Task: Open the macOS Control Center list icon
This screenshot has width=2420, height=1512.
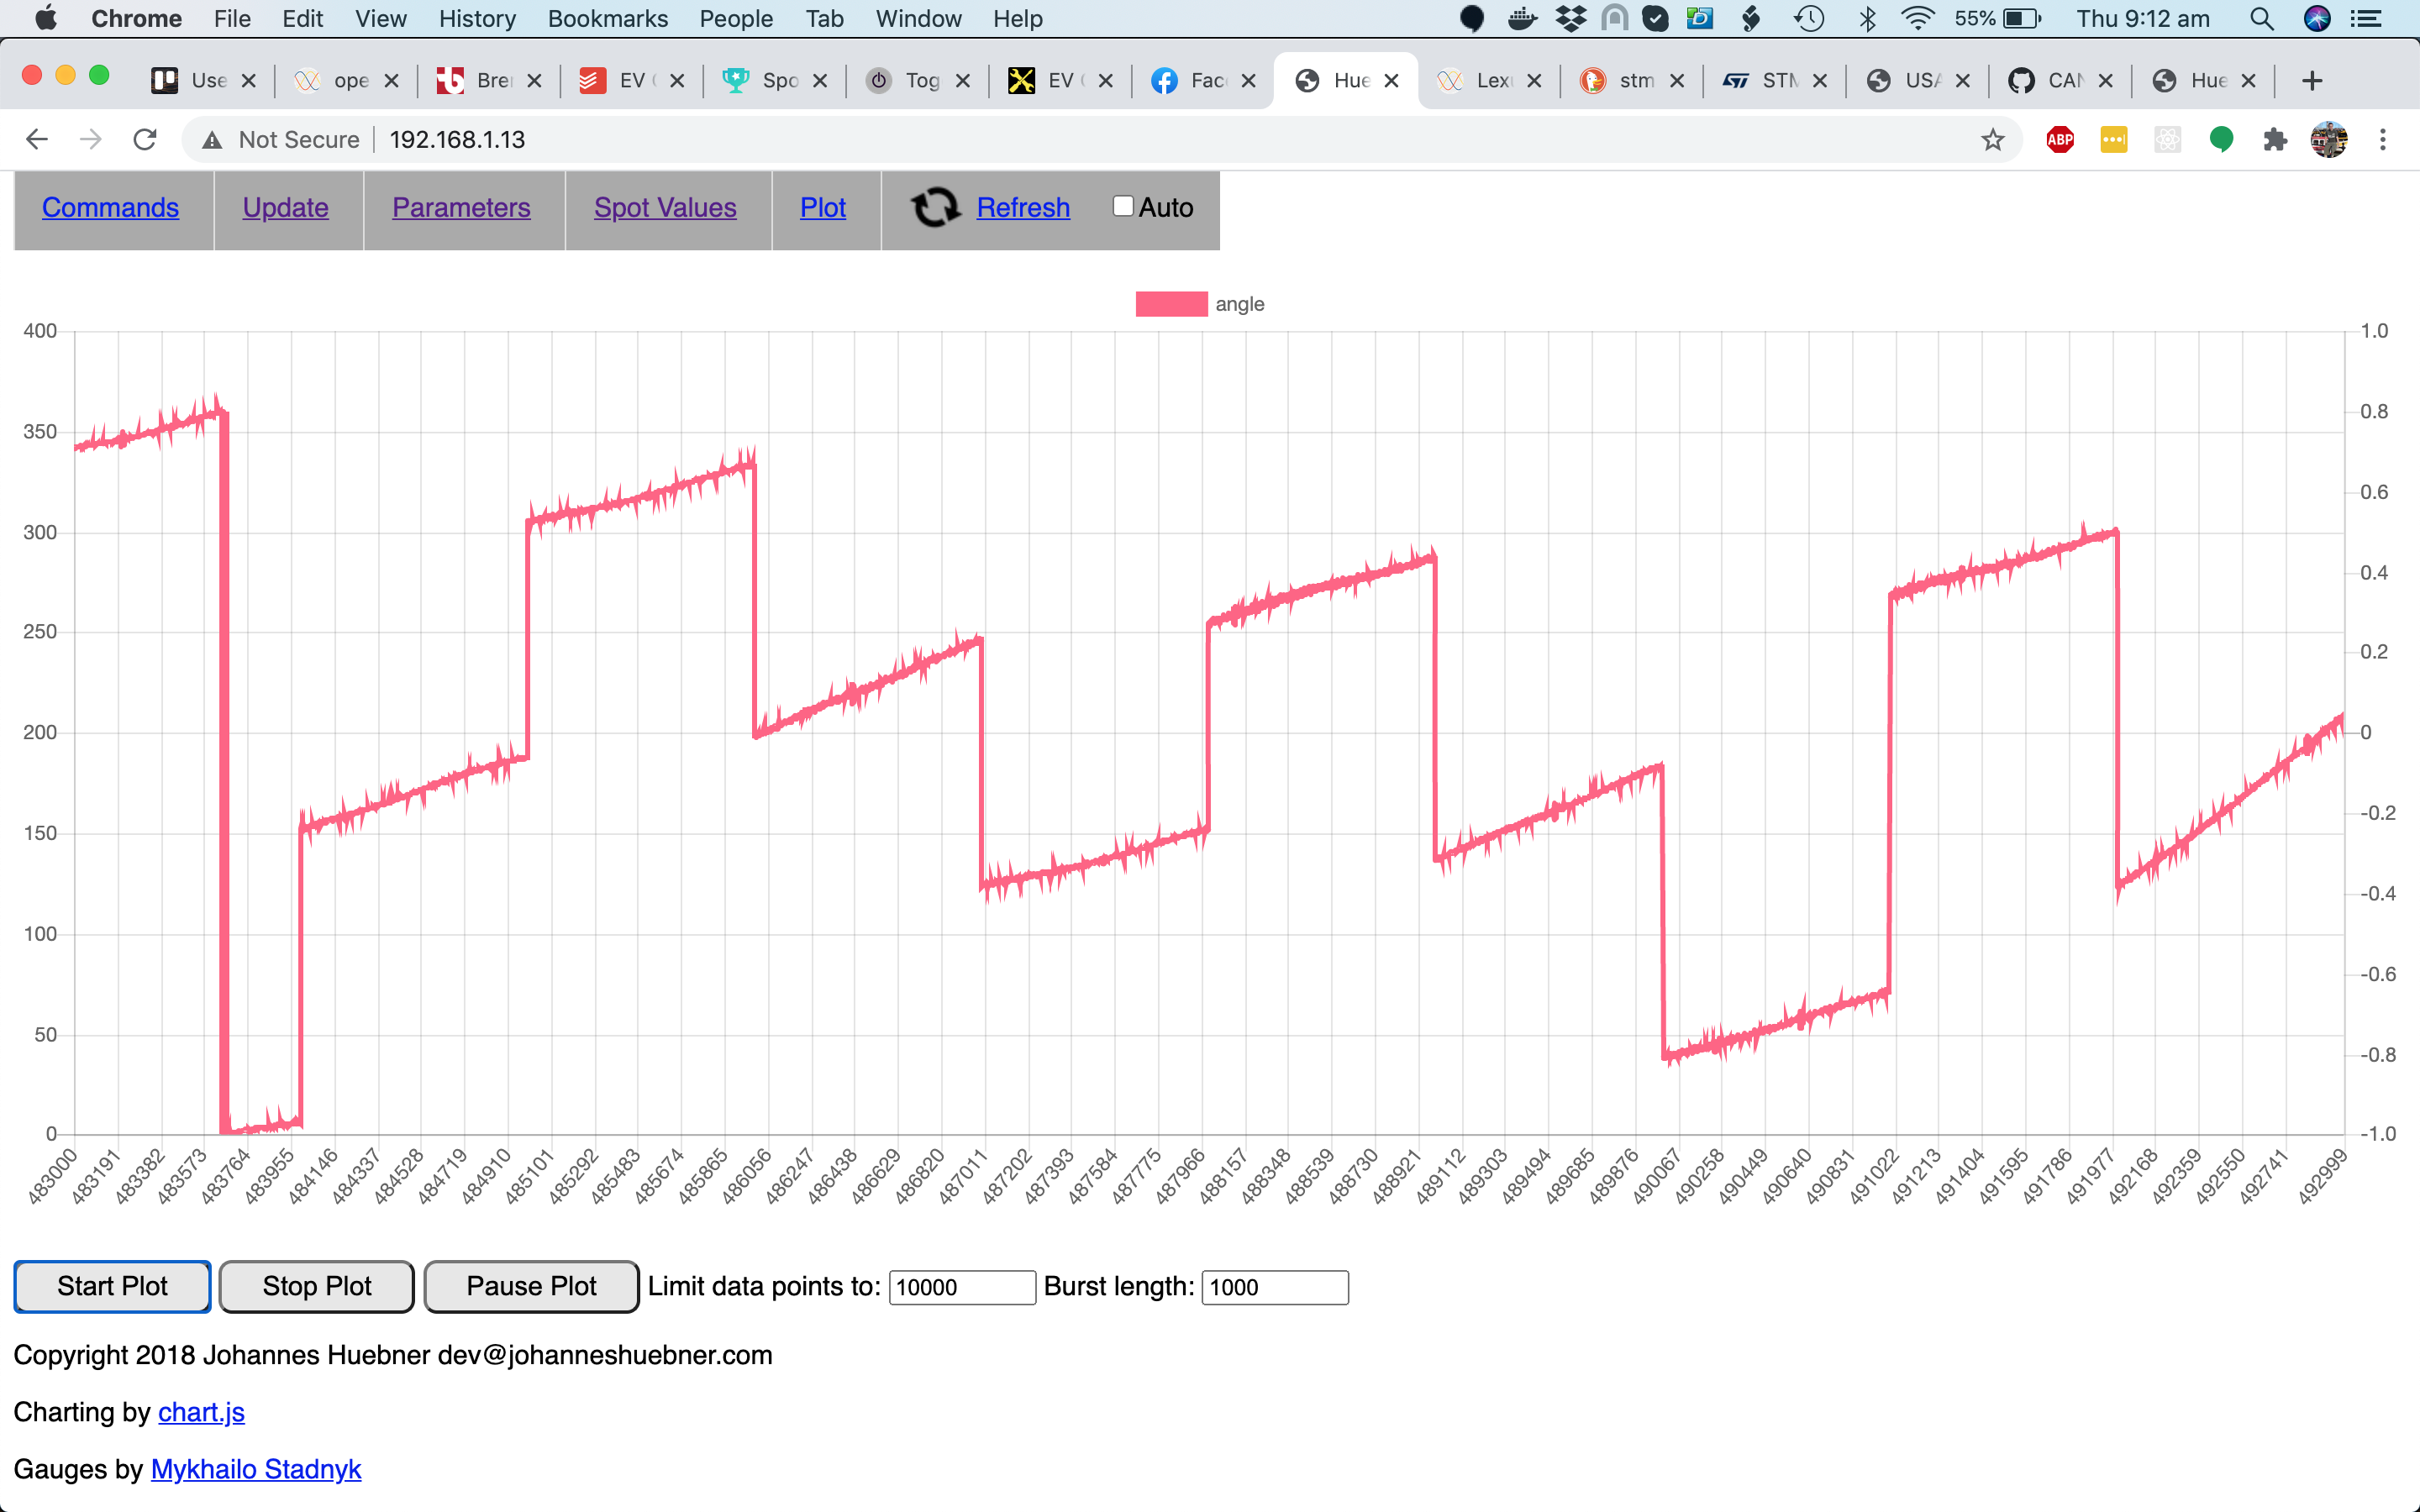Action: coord(2366,19)
